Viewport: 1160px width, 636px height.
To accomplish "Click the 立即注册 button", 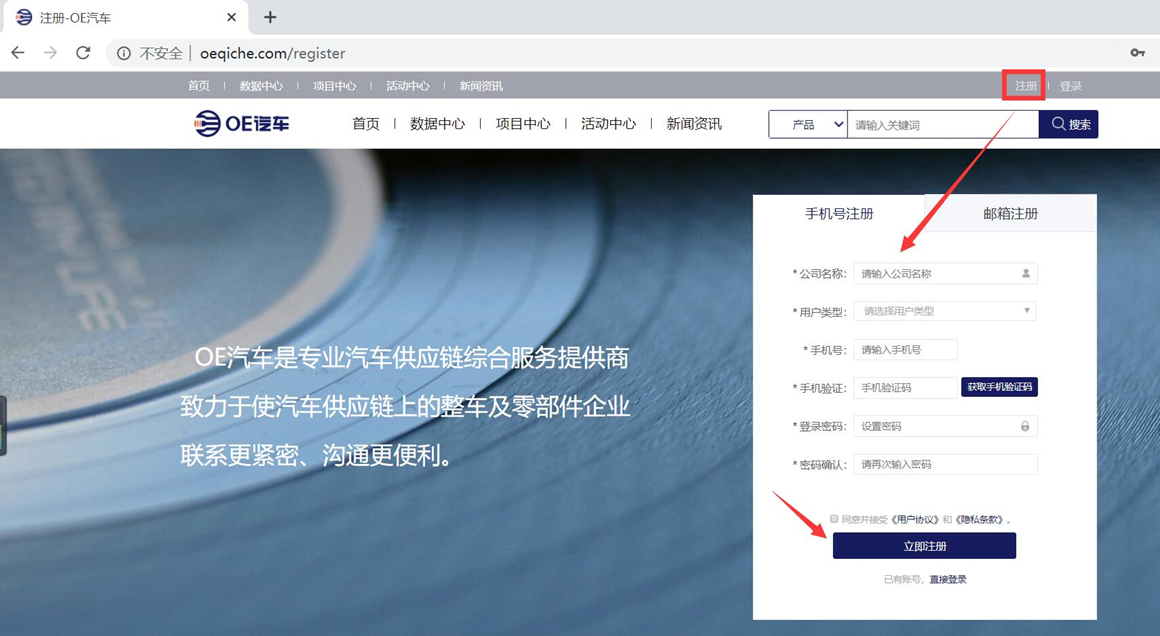I will click(924, 546).
